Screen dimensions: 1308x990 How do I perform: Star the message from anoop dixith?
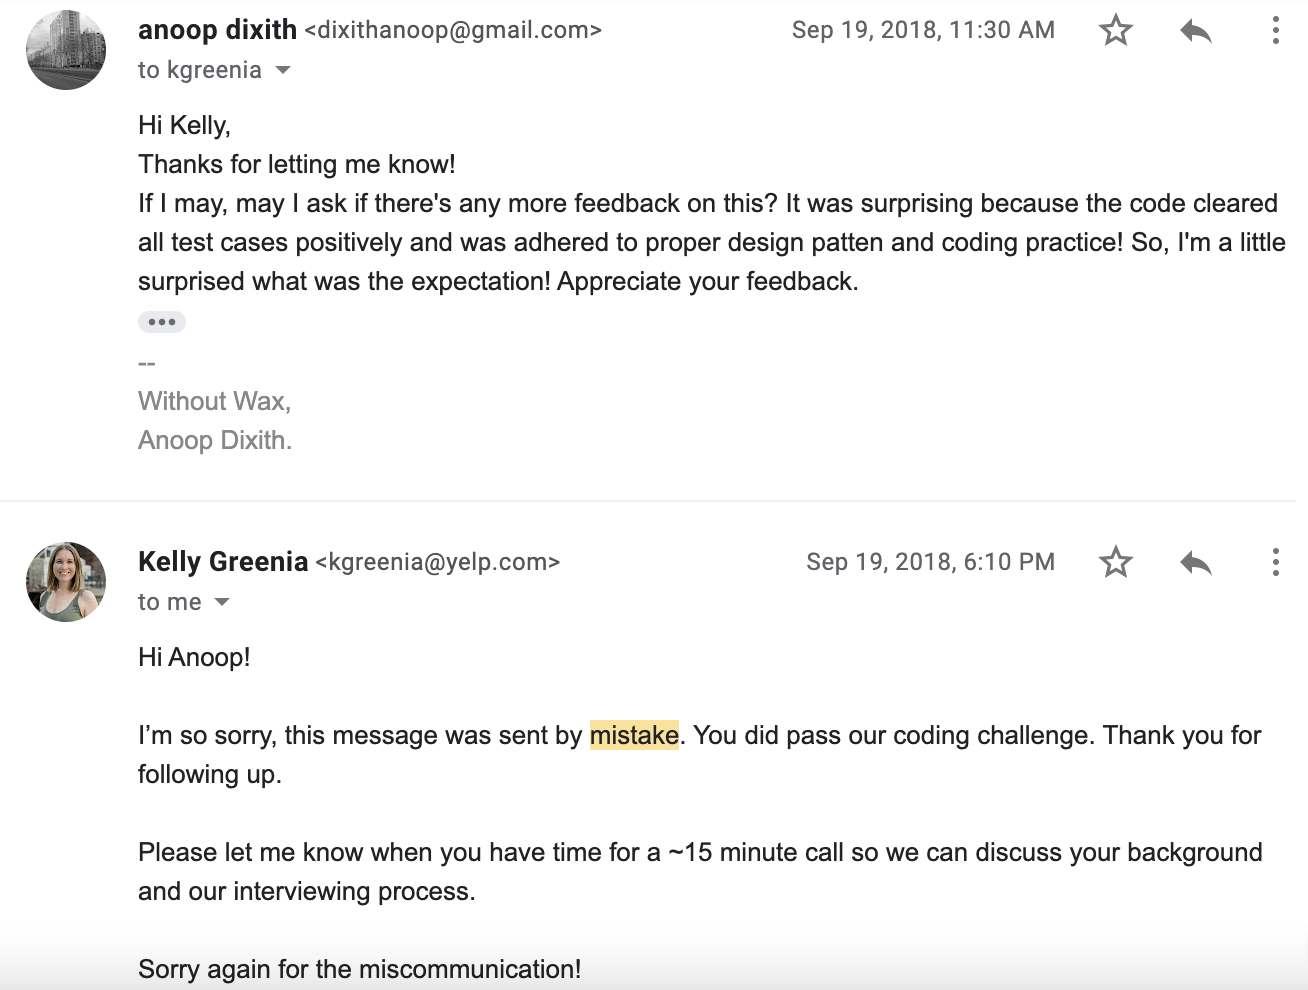pyautogui.click(x=1115, y=30)
